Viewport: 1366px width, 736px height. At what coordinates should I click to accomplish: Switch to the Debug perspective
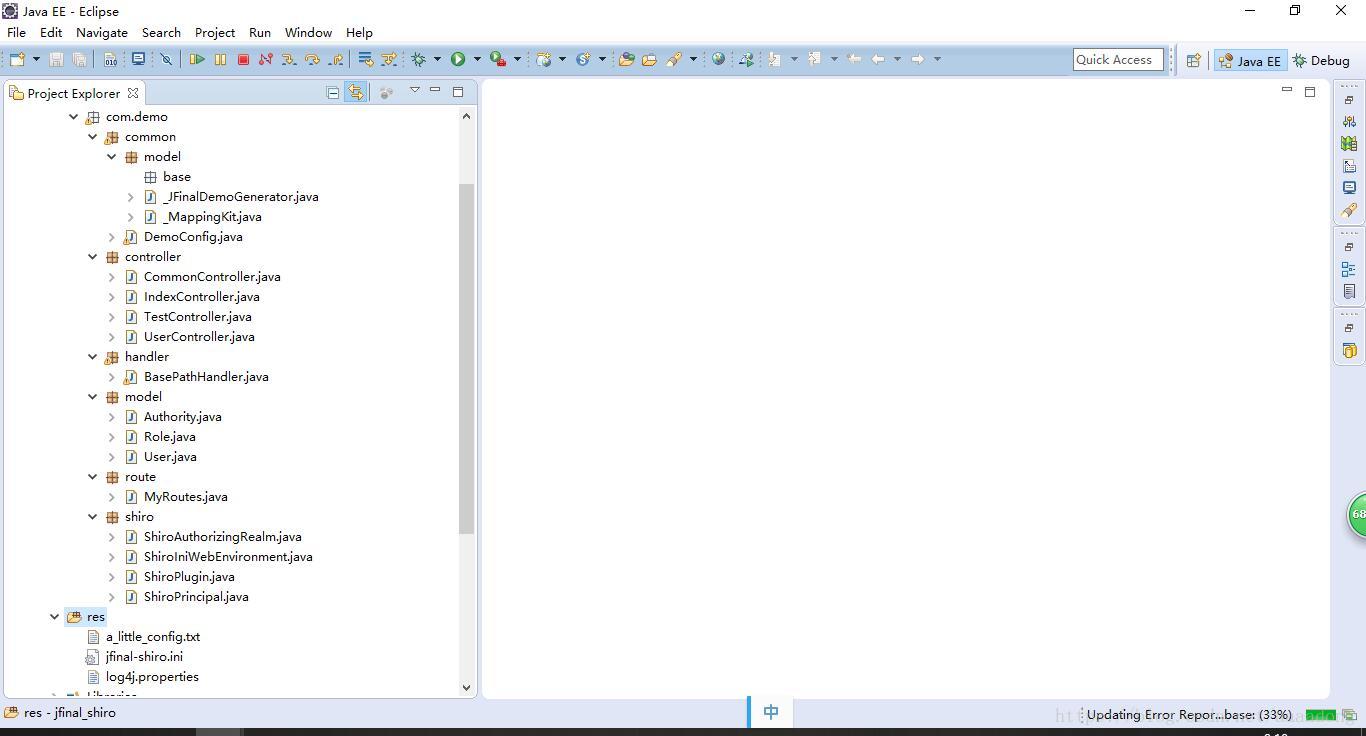(1320, 60)
